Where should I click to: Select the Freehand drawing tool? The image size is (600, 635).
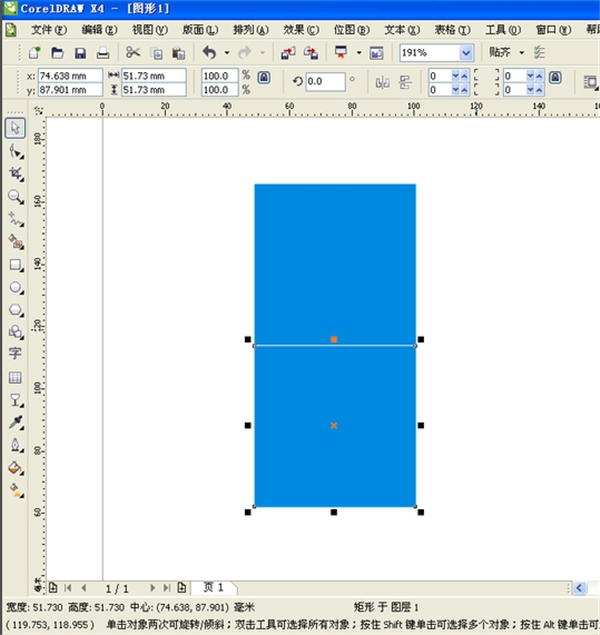(16, 219)
